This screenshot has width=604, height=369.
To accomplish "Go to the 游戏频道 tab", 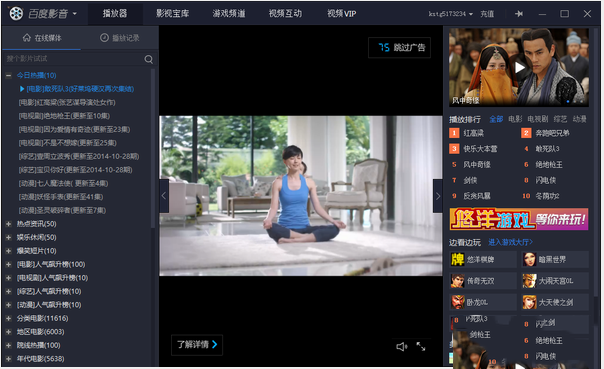I will (x=229, y=13).
